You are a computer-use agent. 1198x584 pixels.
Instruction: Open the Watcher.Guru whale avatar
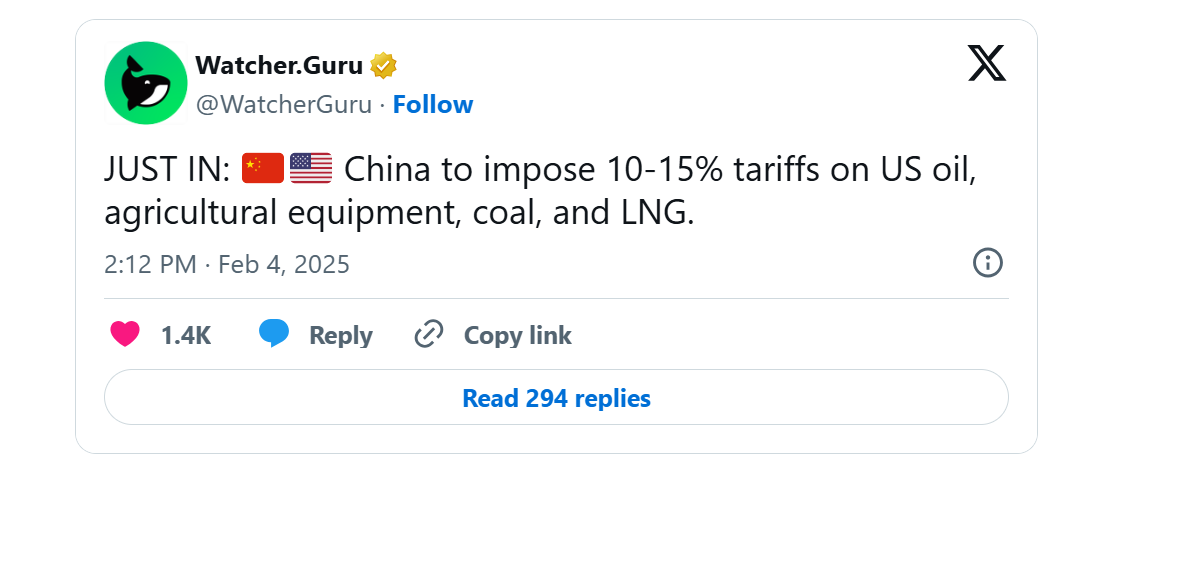146,83
